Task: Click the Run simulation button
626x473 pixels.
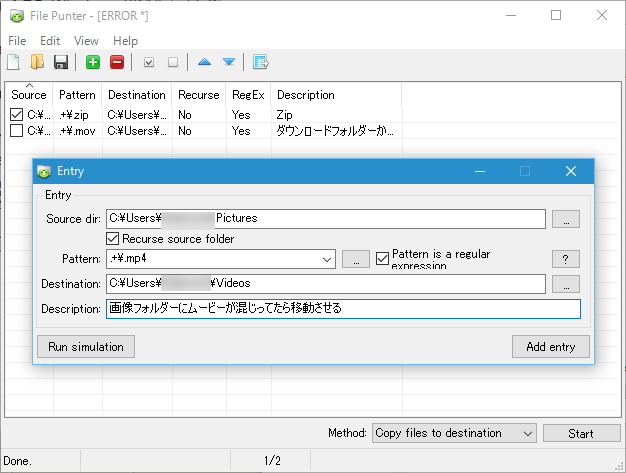Action: [x=86, y=346]
